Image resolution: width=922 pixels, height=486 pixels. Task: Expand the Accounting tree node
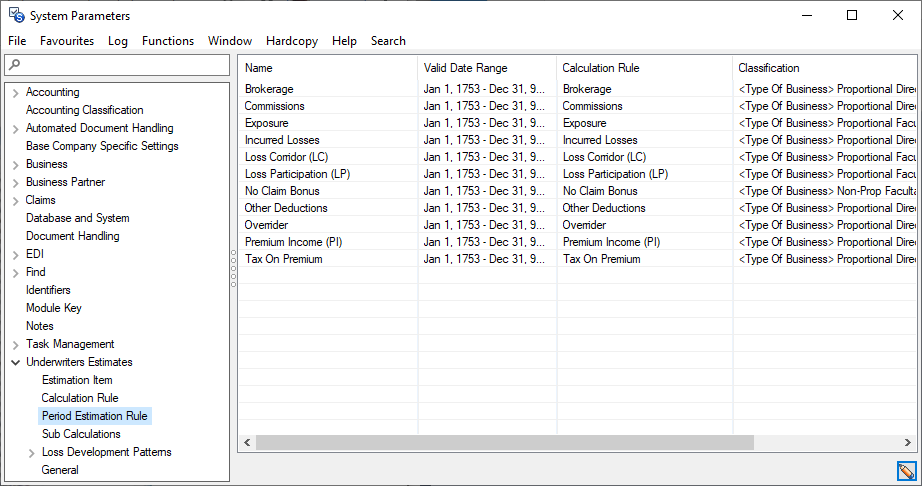[x=15, y=93]
